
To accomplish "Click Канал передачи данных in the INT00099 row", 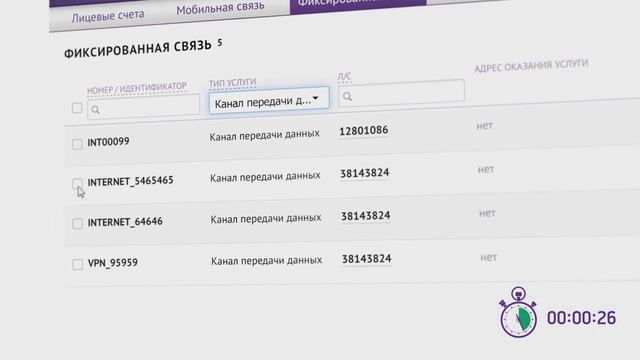I will pyautogui.click(x=264, y=135).
